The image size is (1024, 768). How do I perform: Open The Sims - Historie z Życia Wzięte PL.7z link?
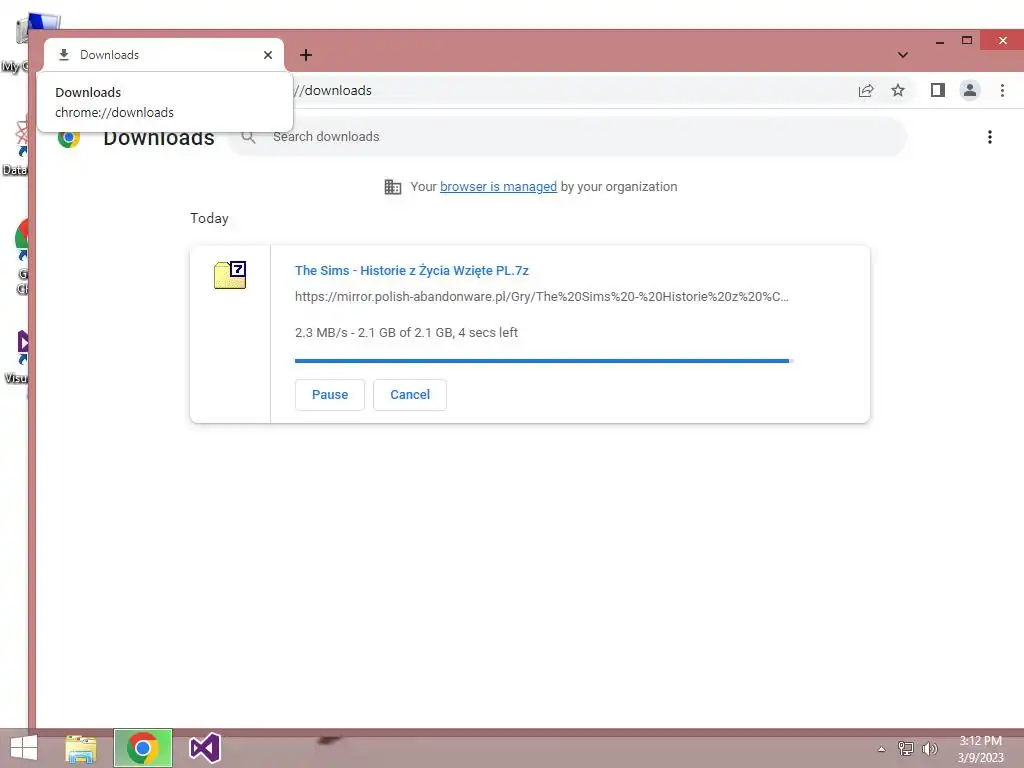pyautogui.click(x=411, y=270)
